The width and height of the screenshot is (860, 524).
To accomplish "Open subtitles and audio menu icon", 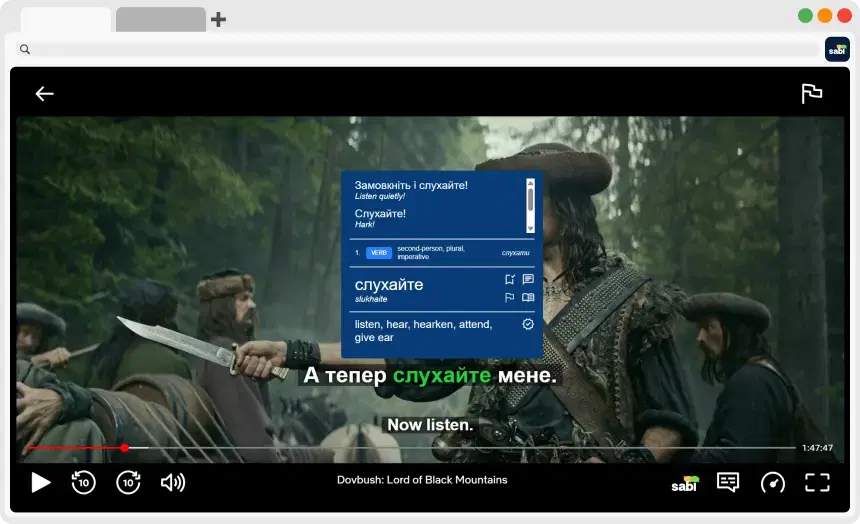I will click(x=728, y=482).
